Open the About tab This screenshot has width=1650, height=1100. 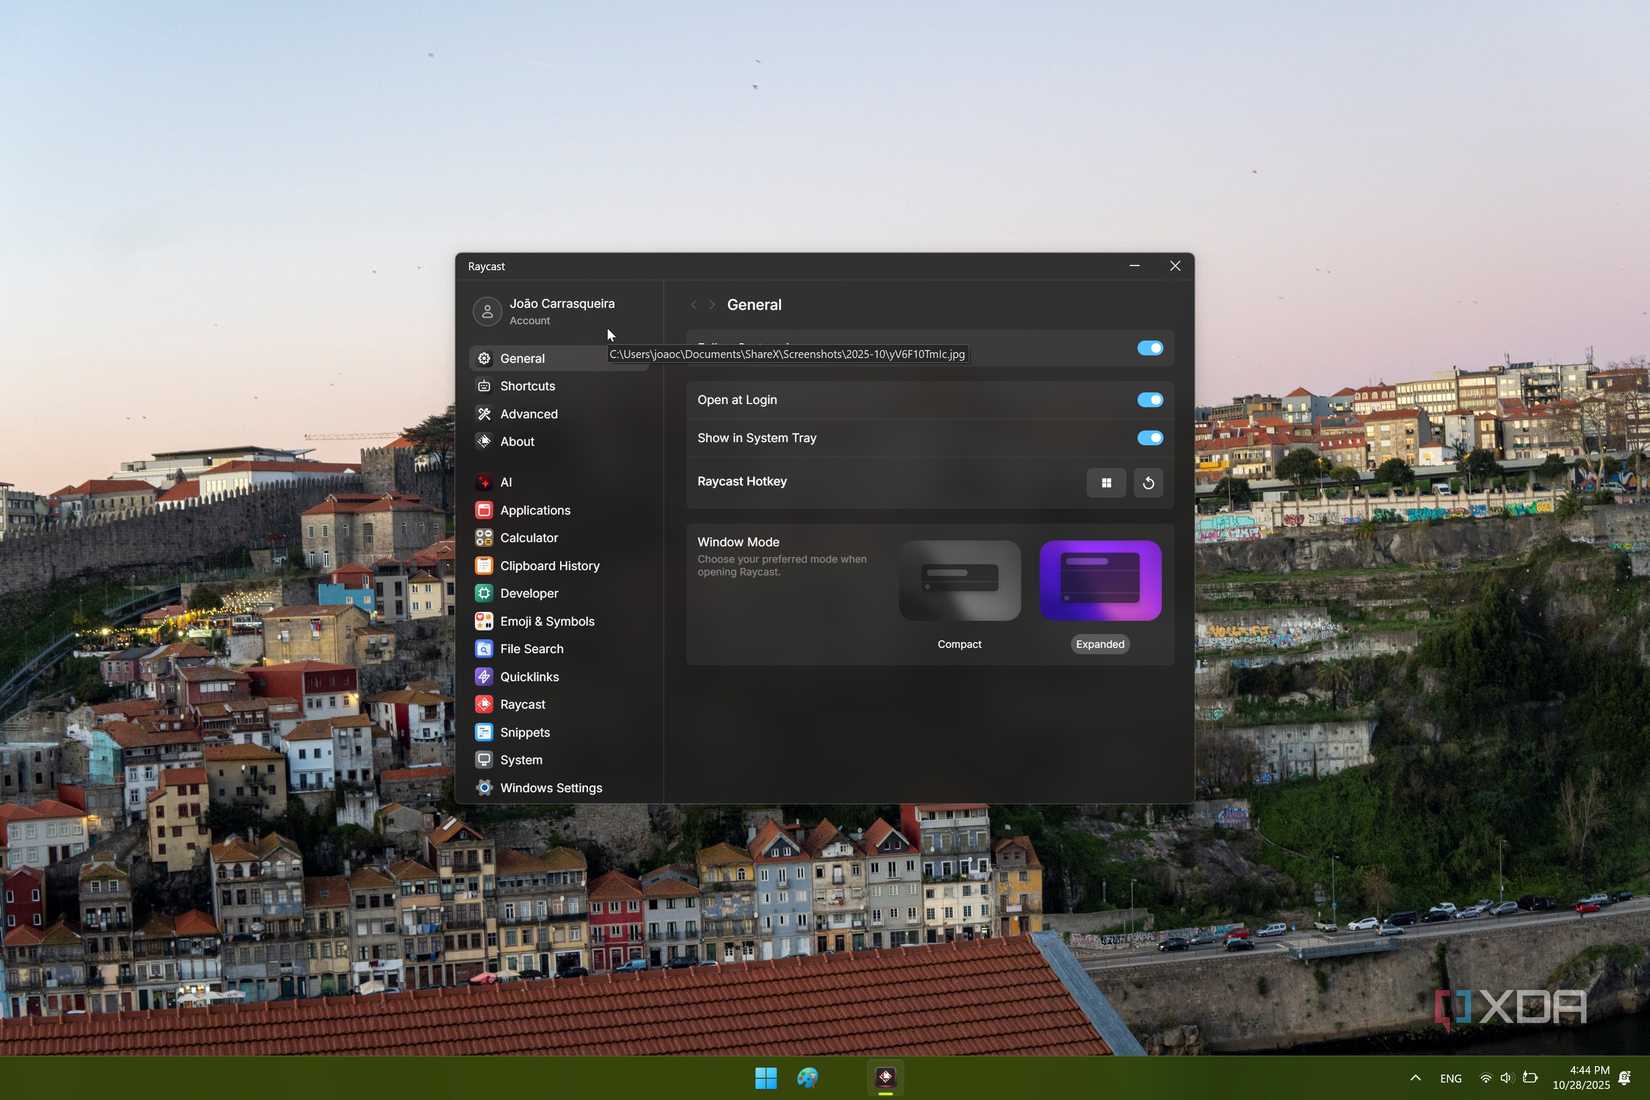[x=558, y=442]
